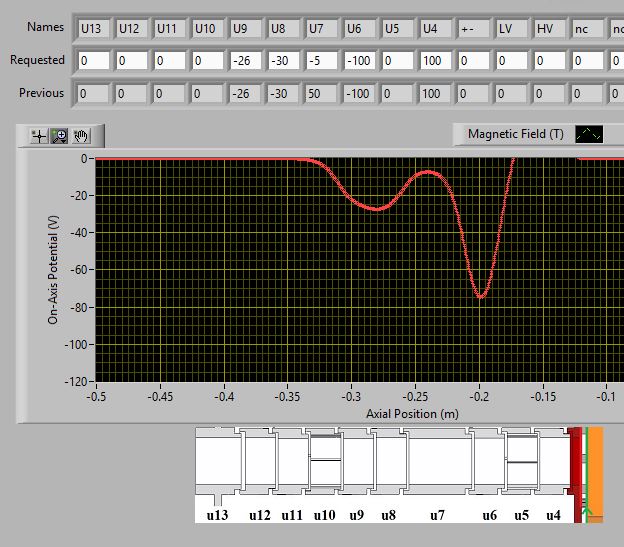Screen dimensions: 624x547
Task: Click the HV name field
Action: [x=550, y=29]
